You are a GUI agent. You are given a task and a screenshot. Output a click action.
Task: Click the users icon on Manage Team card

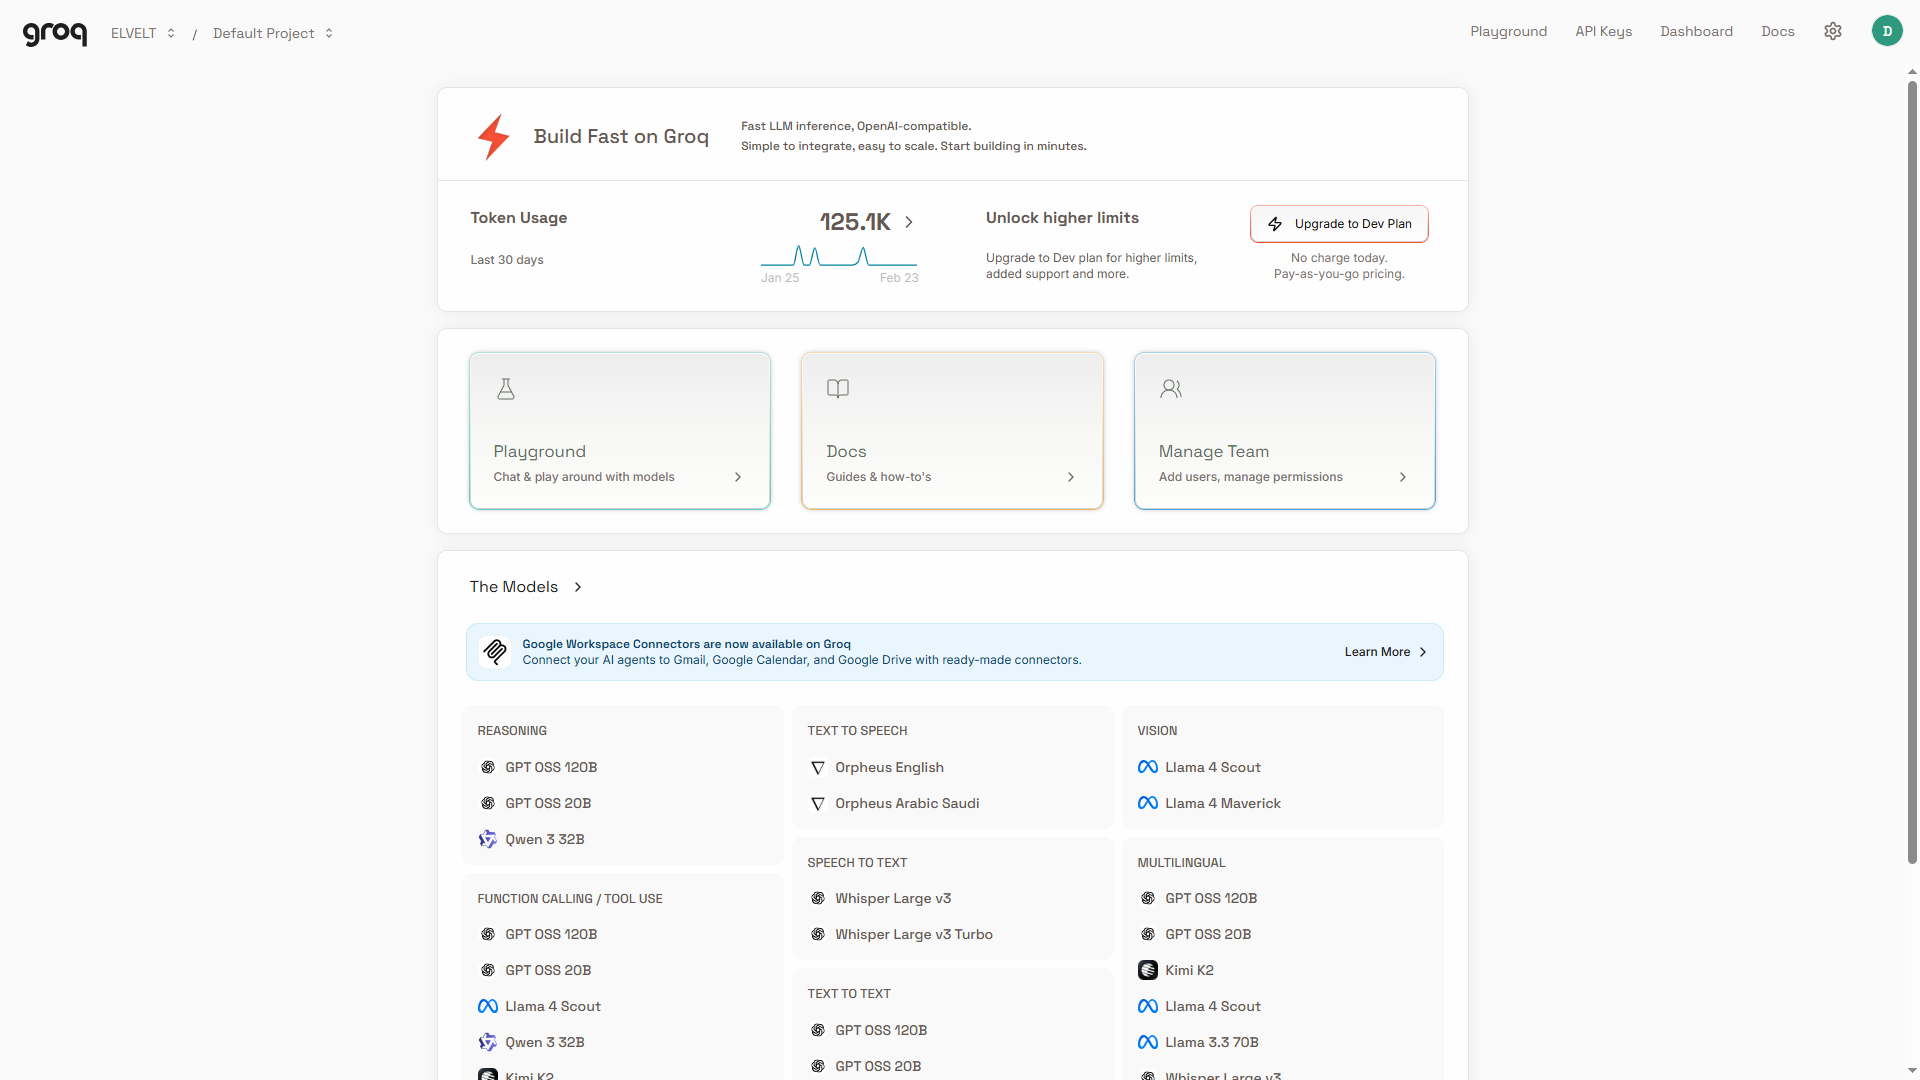pos(1171,389)
